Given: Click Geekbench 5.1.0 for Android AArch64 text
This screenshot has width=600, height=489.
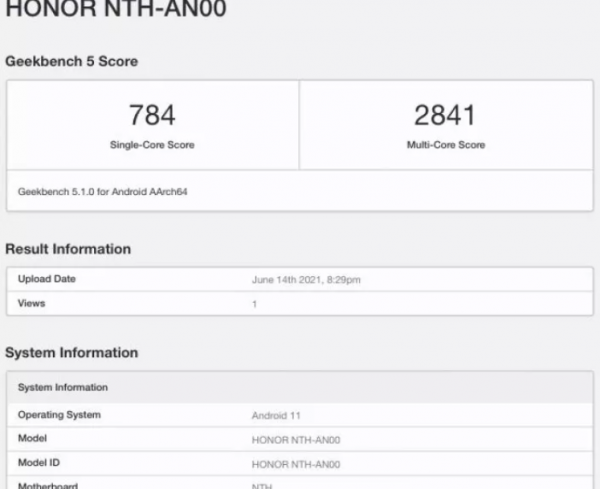Looking at the screenshot, I should click(103, 192).
